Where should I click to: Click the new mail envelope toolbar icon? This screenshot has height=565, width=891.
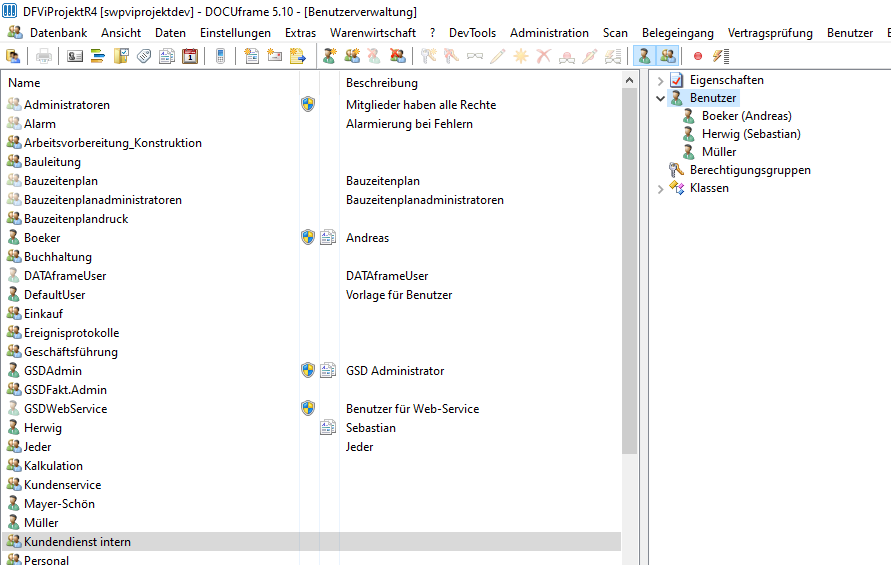pos(274,56)
